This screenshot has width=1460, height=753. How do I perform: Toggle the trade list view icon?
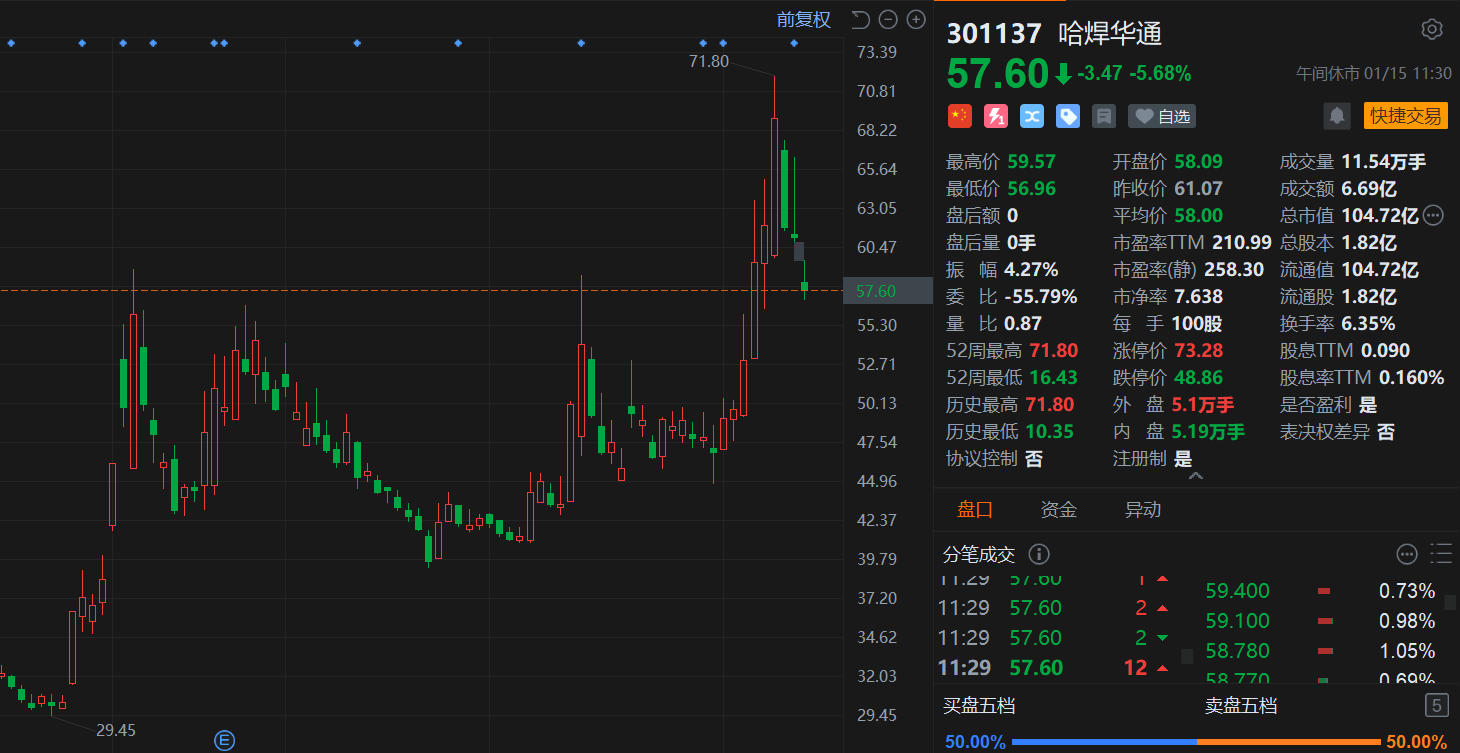coord(1441,554)
